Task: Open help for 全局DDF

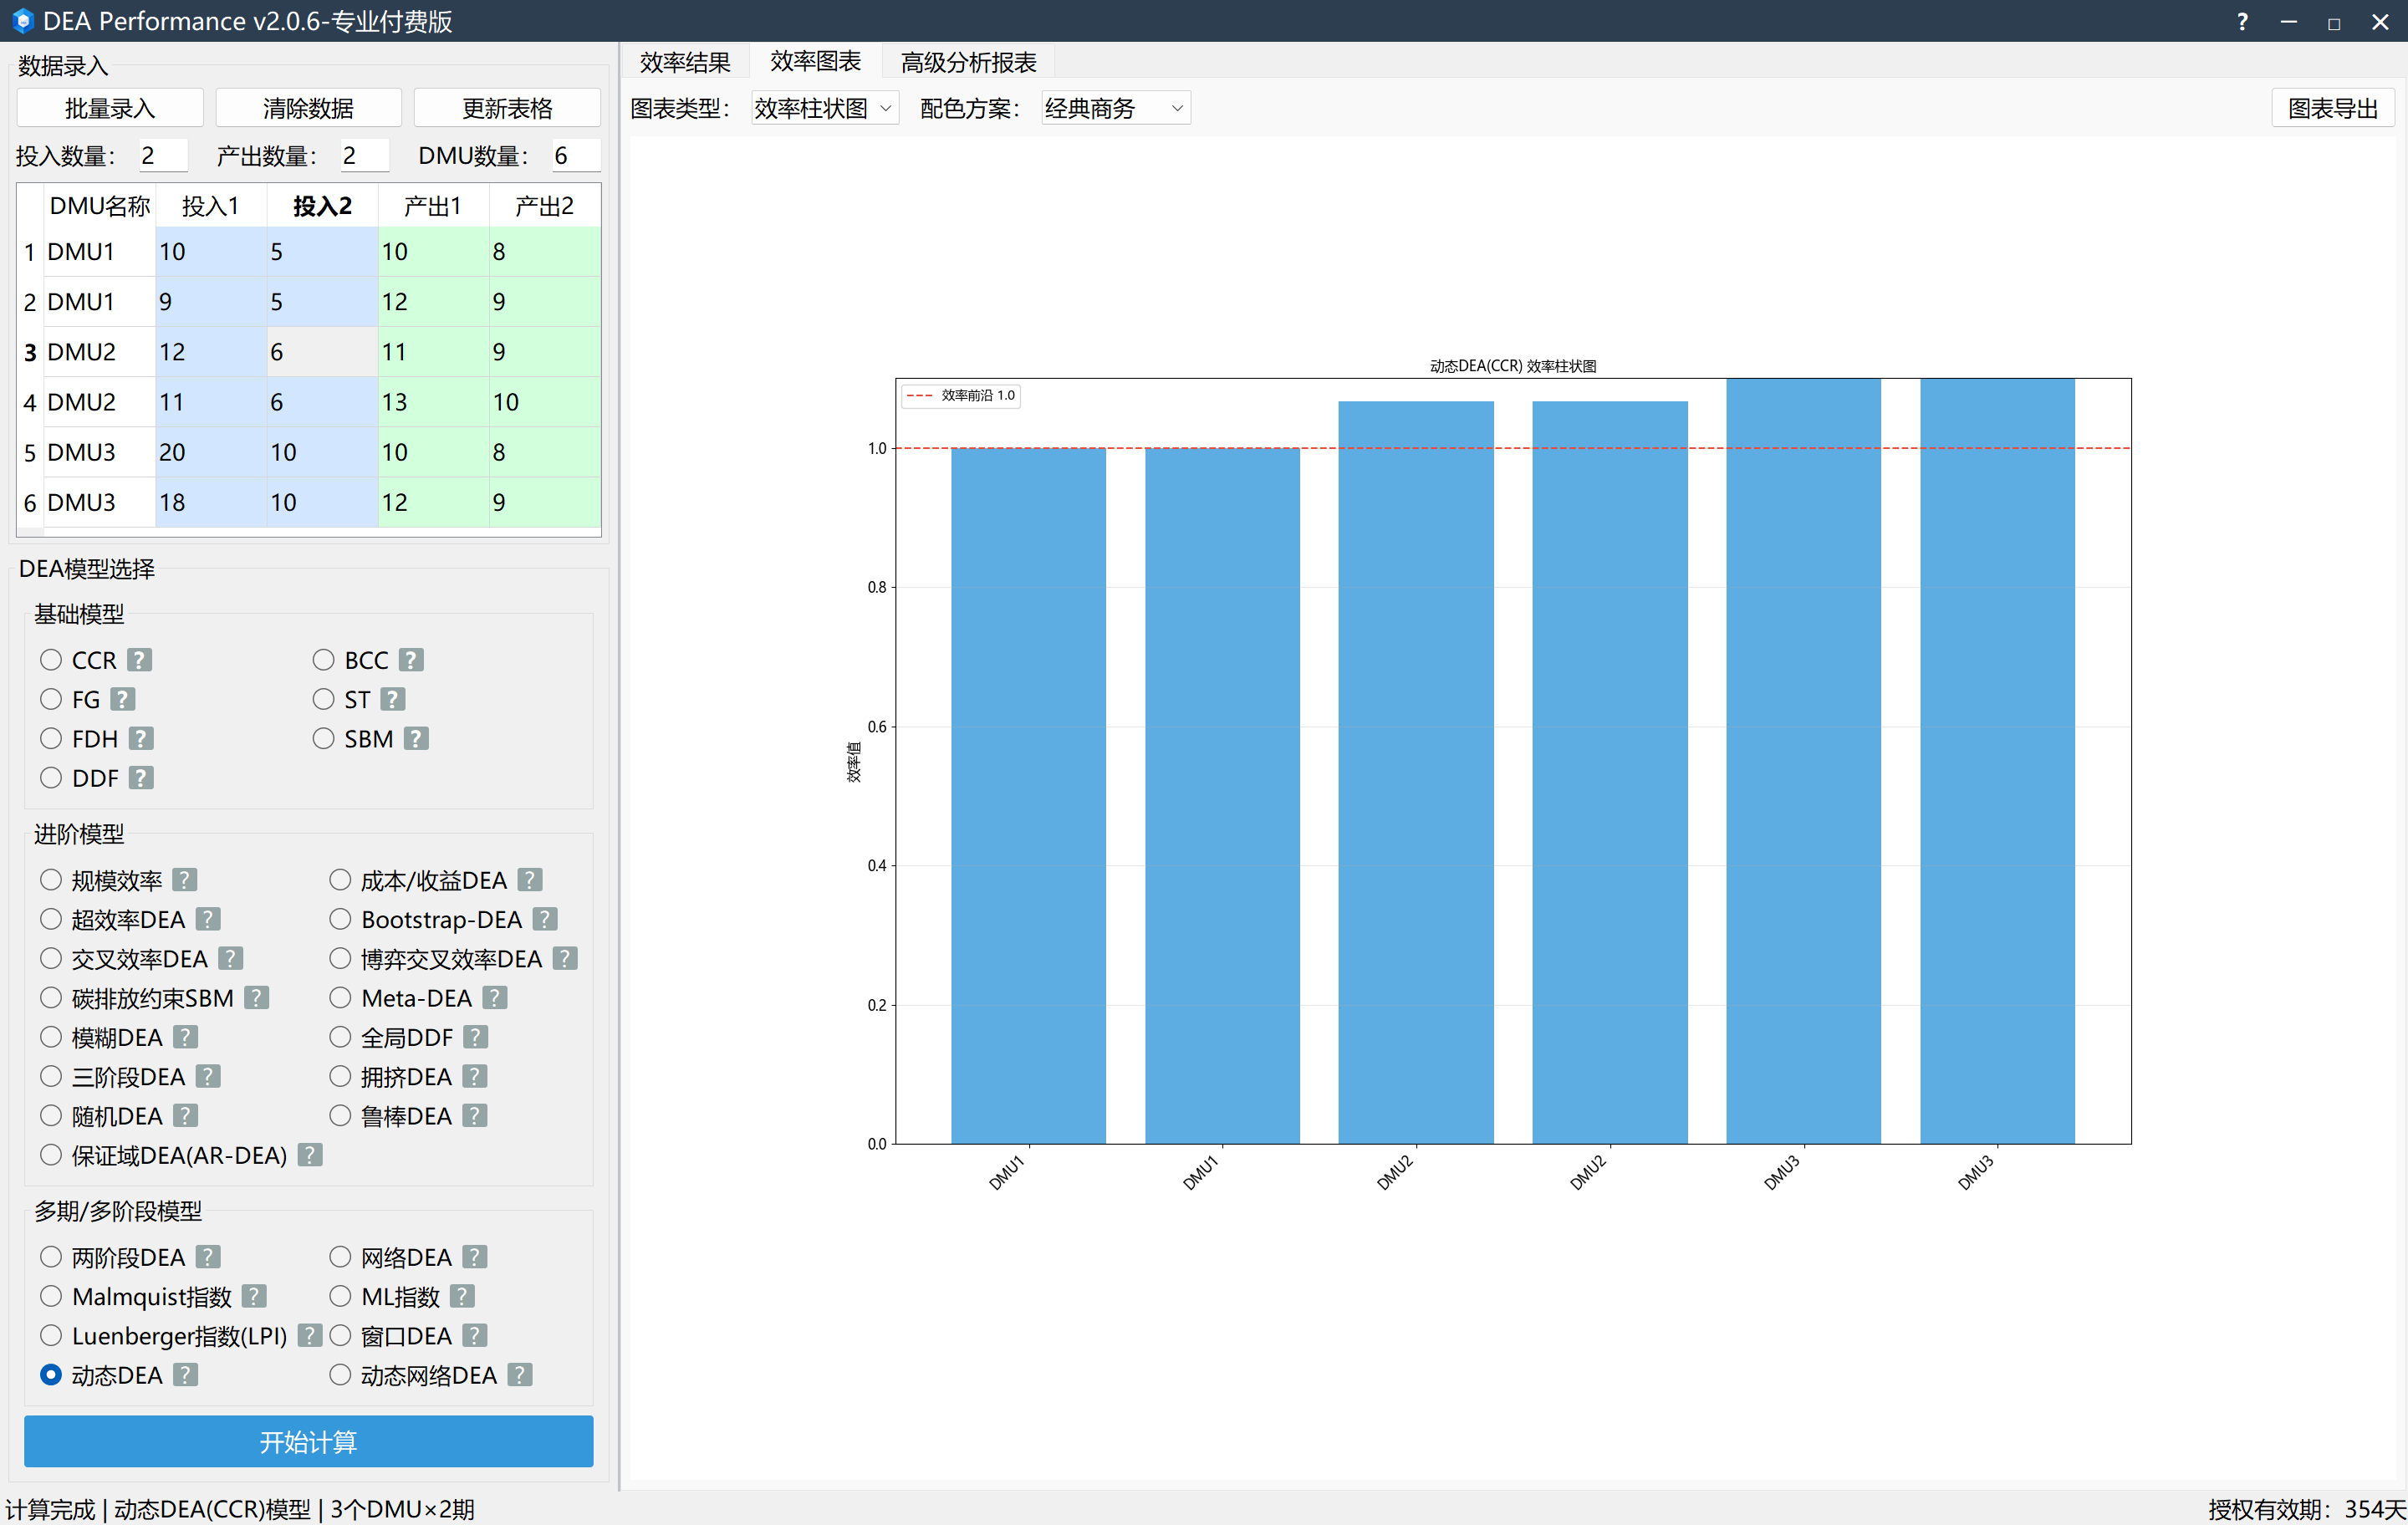Action: [476, 1037]
